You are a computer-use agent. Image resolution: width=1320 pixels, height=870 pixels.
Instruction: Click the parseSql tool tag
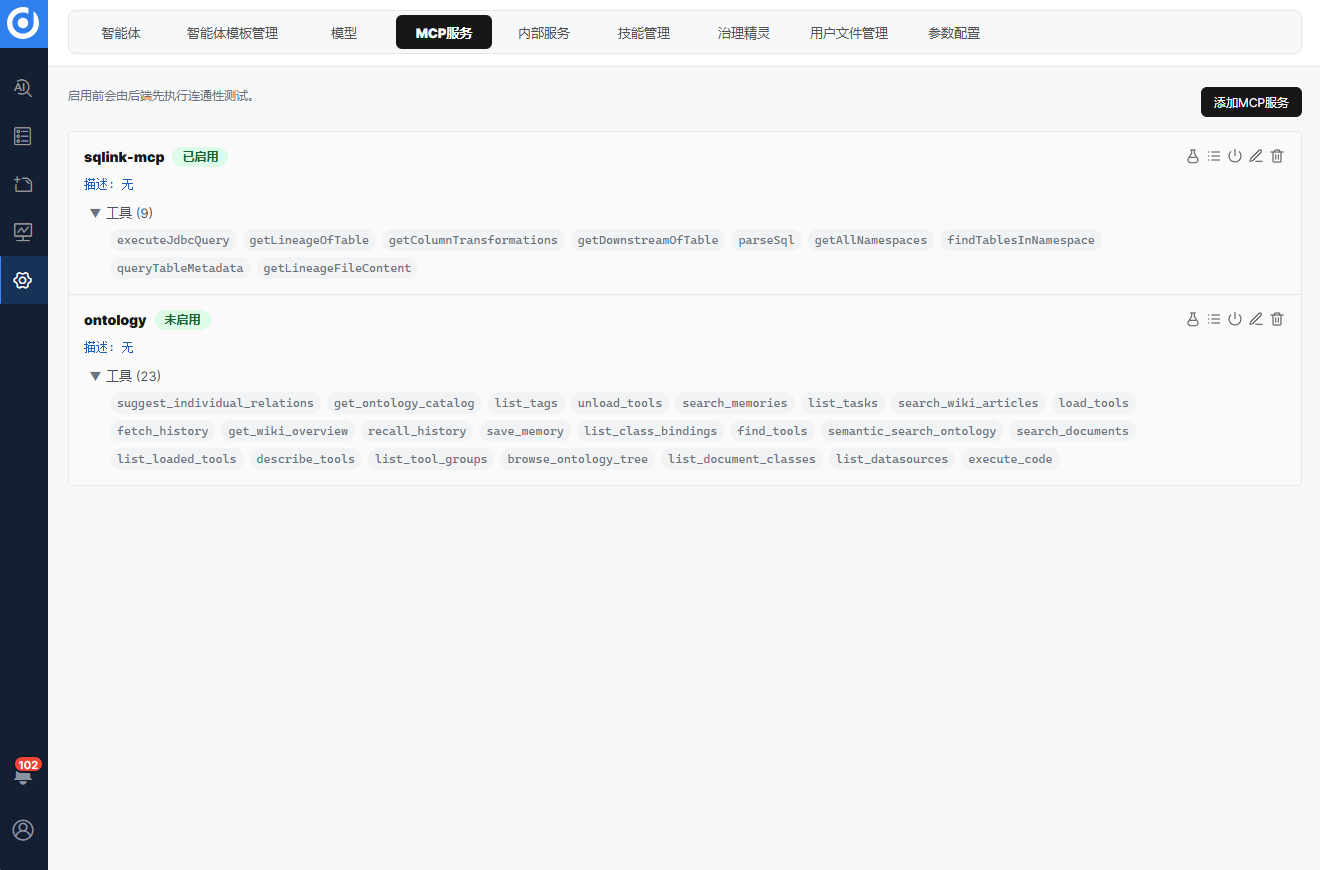766,240
